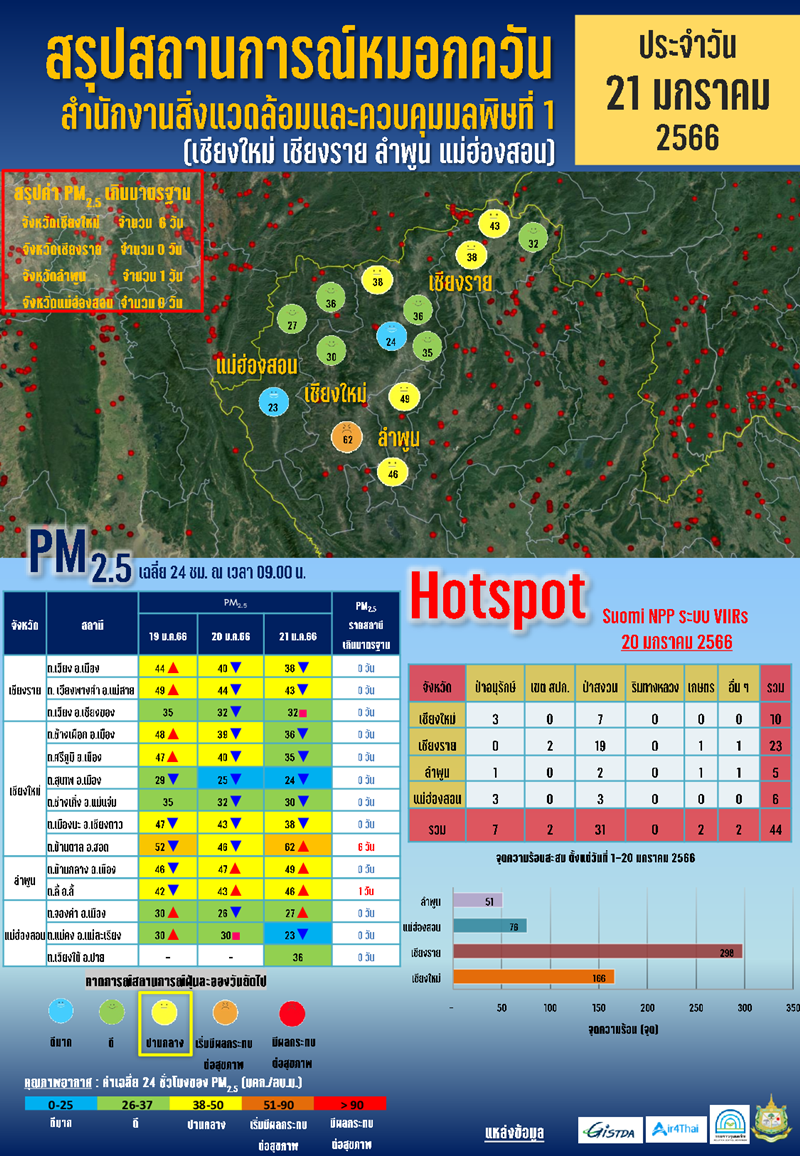Click the highlighted yellow face legend icon
Viewport: 800px width, 1156px height.
tap(163, 1014)
